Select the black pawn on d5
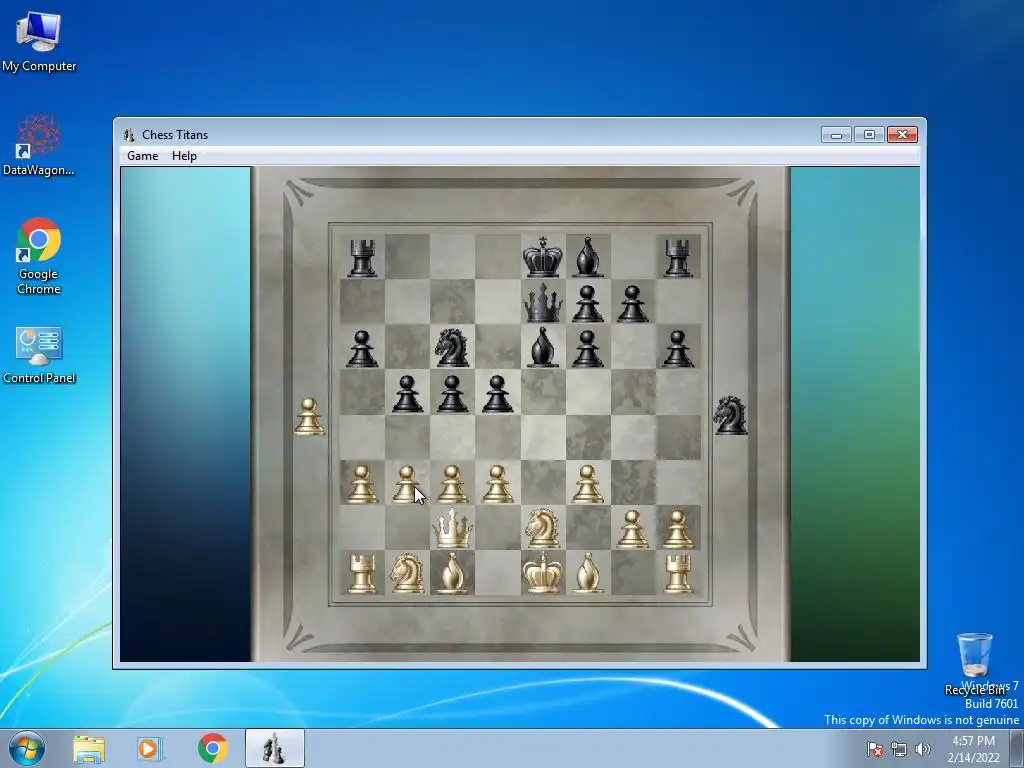 [x=498, y=394]
